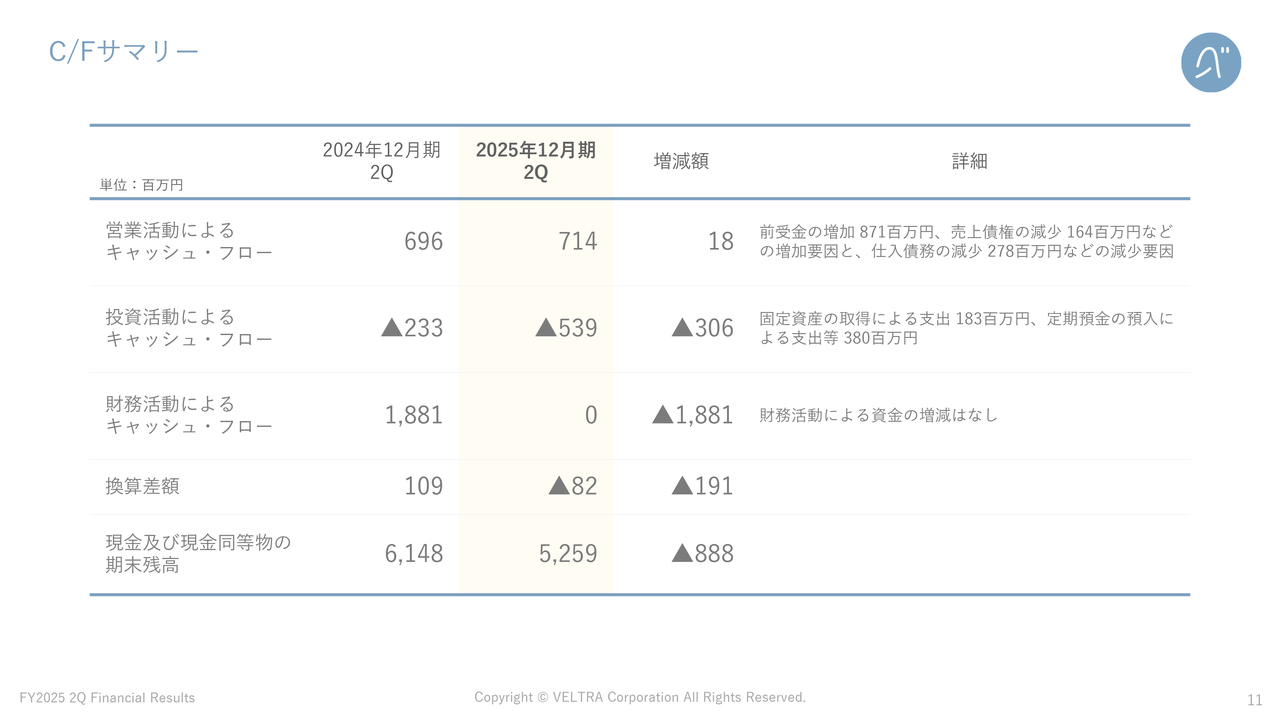Click the 2024年12月期 2Q column header

coord(381,161)
